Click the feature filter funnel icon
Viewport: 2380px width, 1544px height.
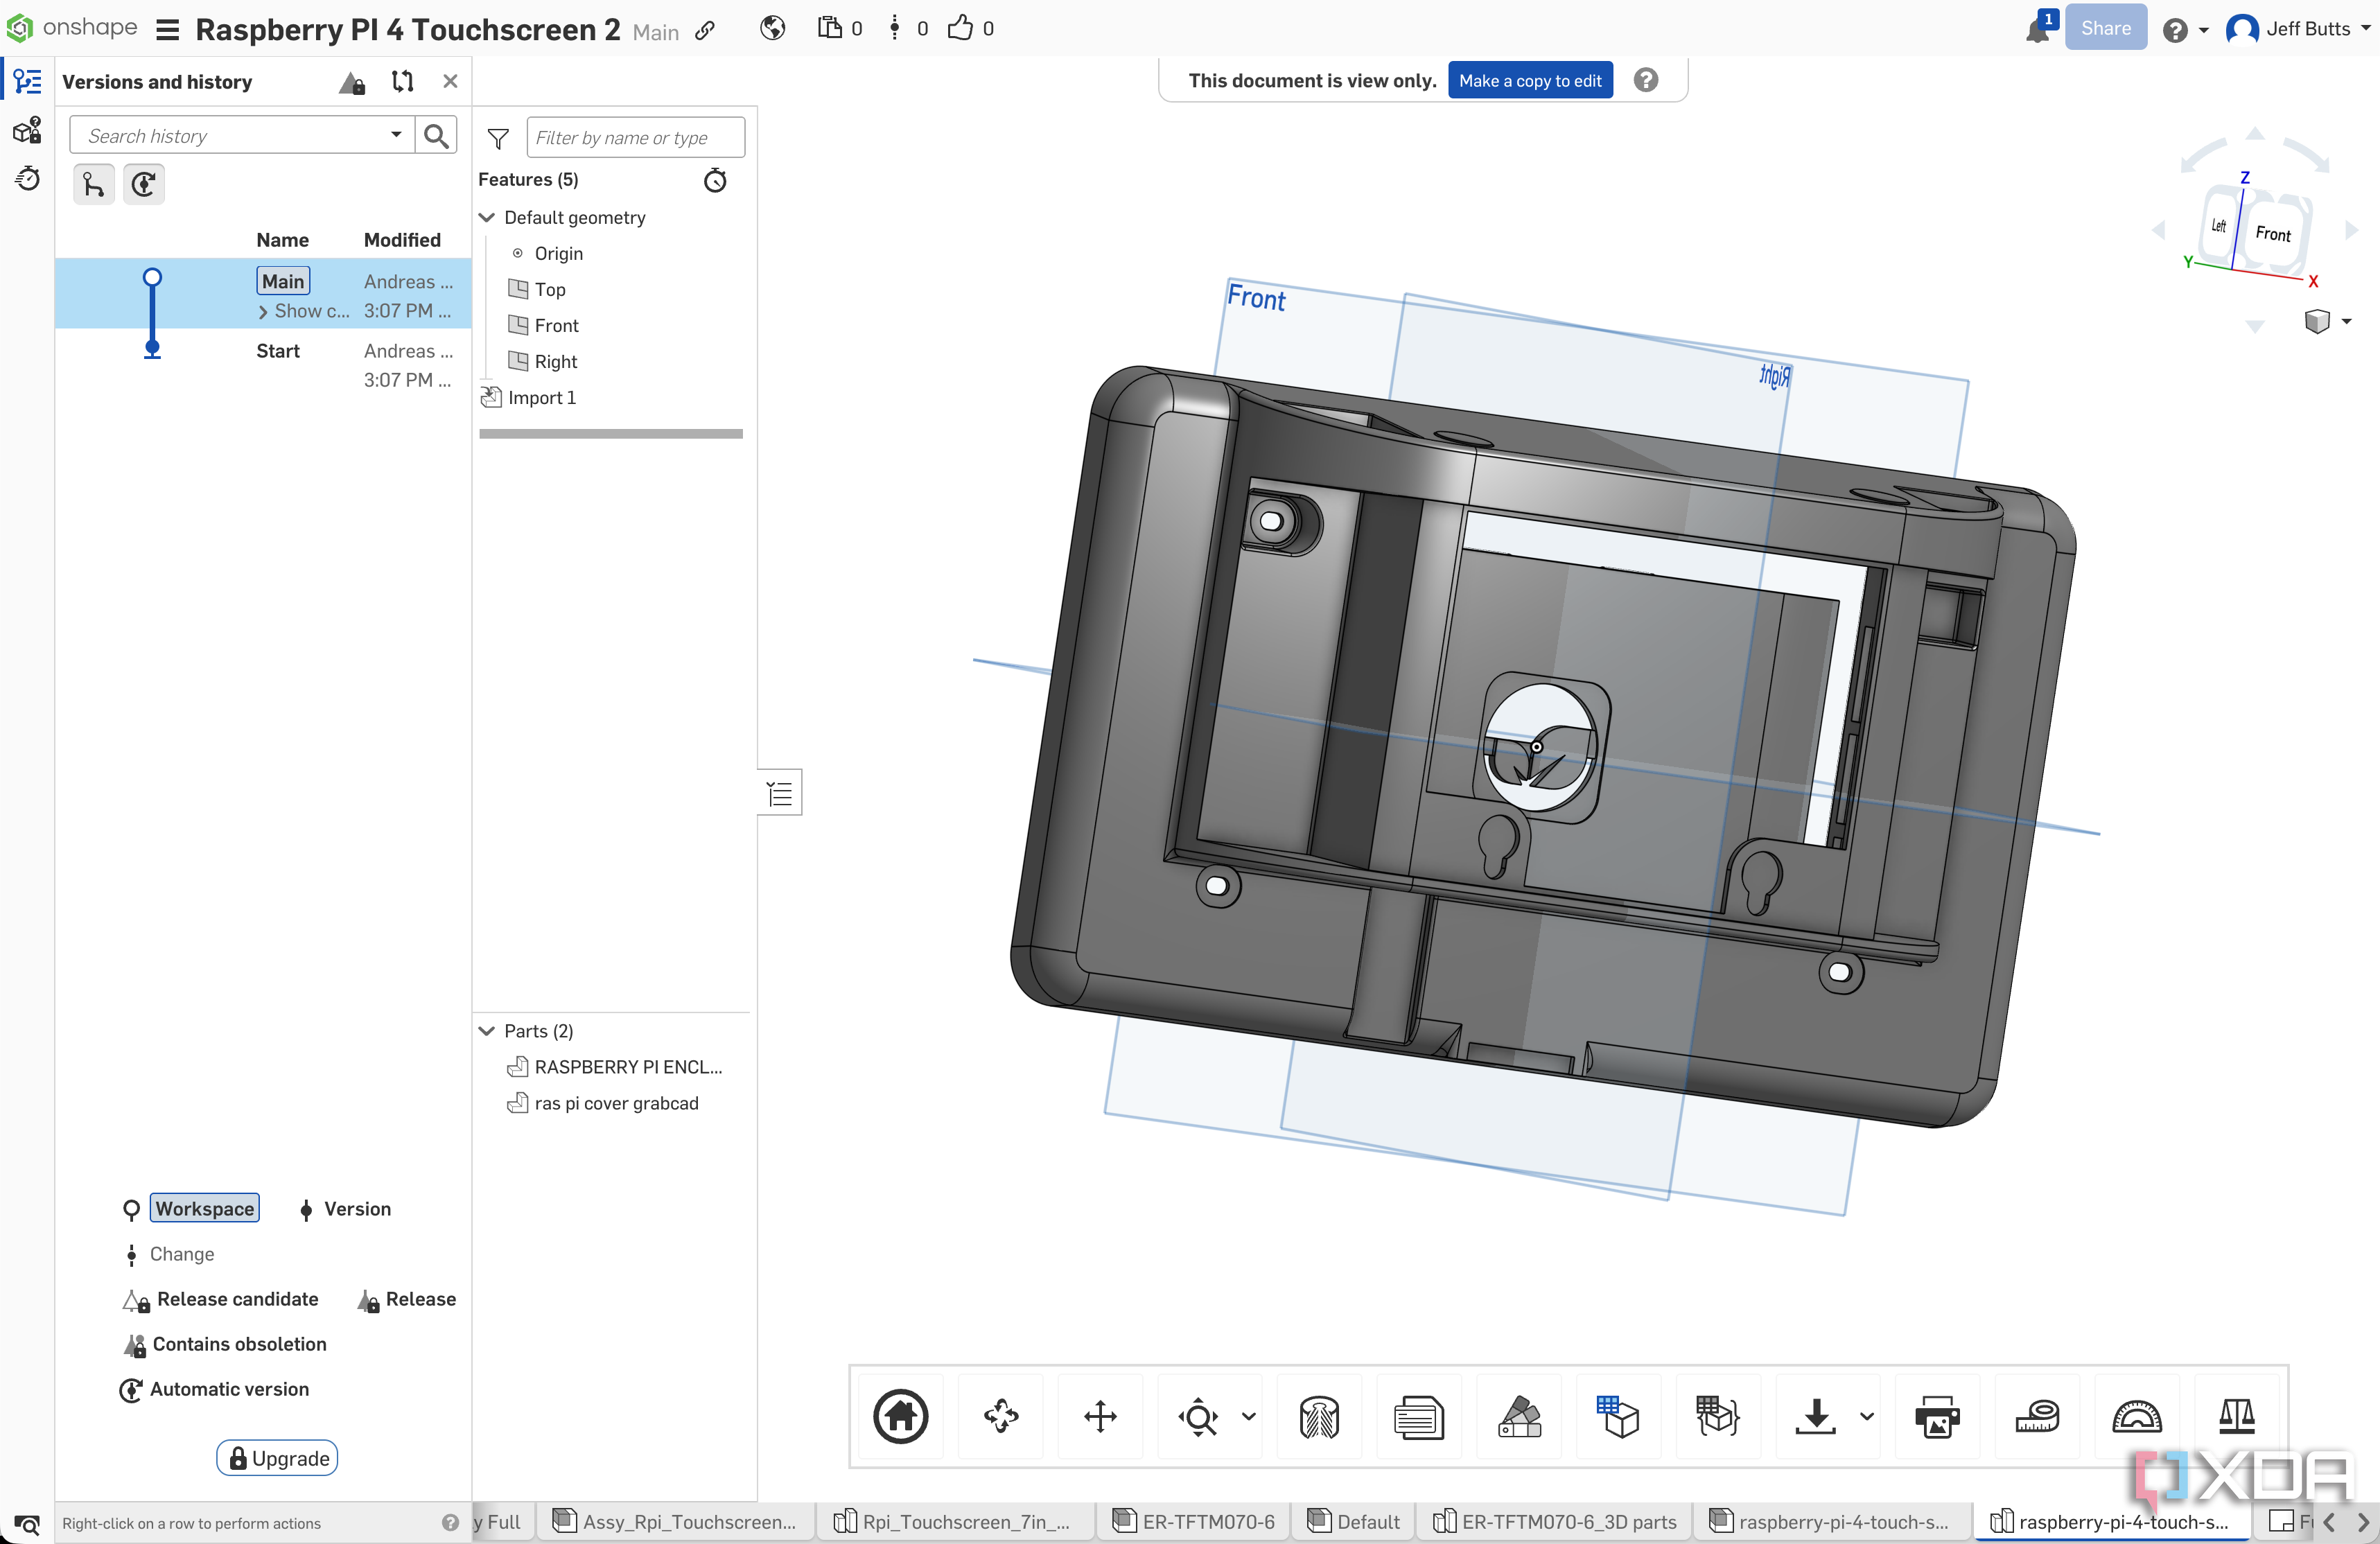click(x=497, y=138)
